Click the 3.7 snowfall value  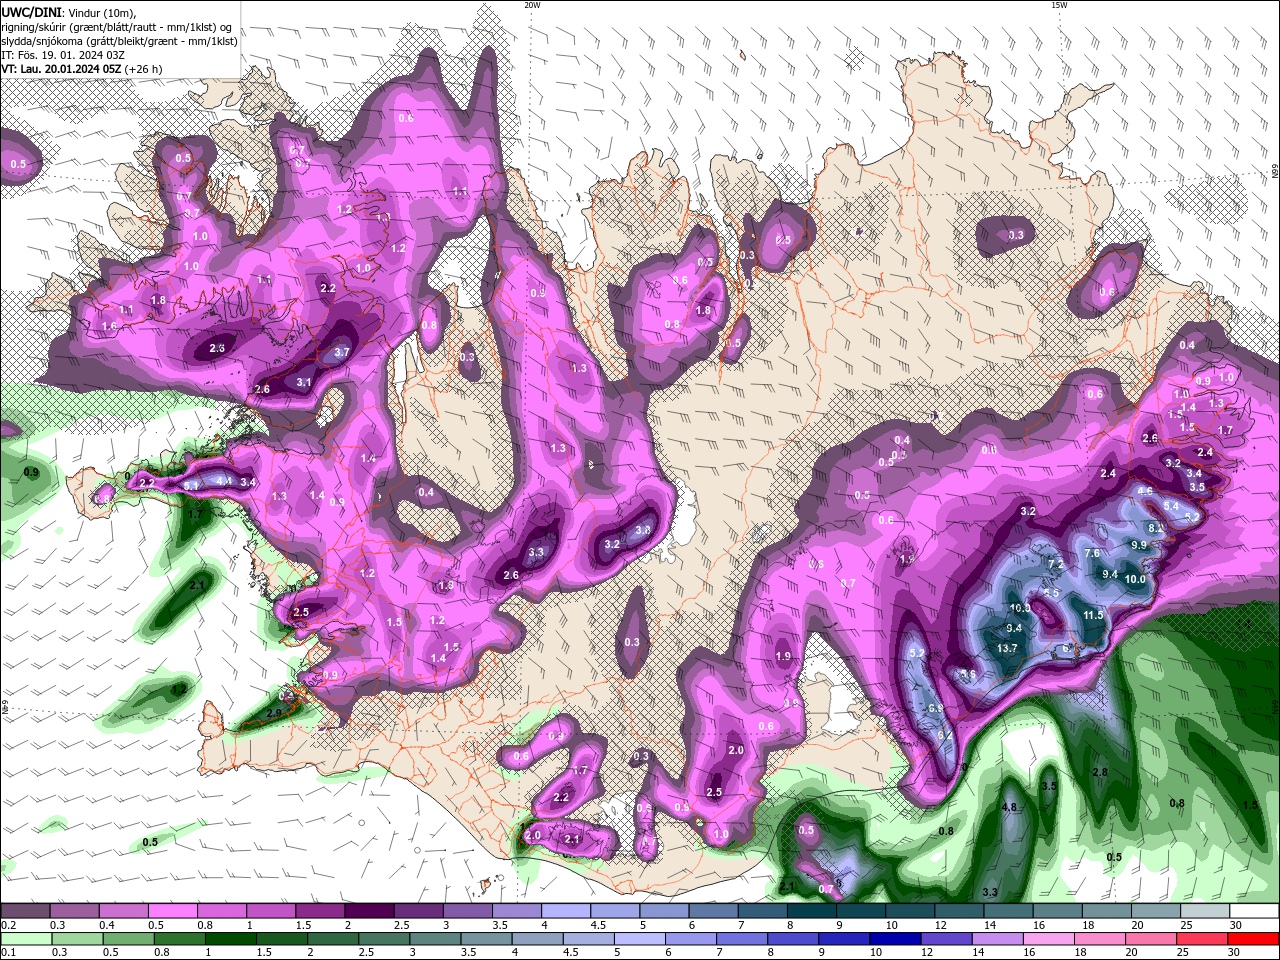pos(341,353)
